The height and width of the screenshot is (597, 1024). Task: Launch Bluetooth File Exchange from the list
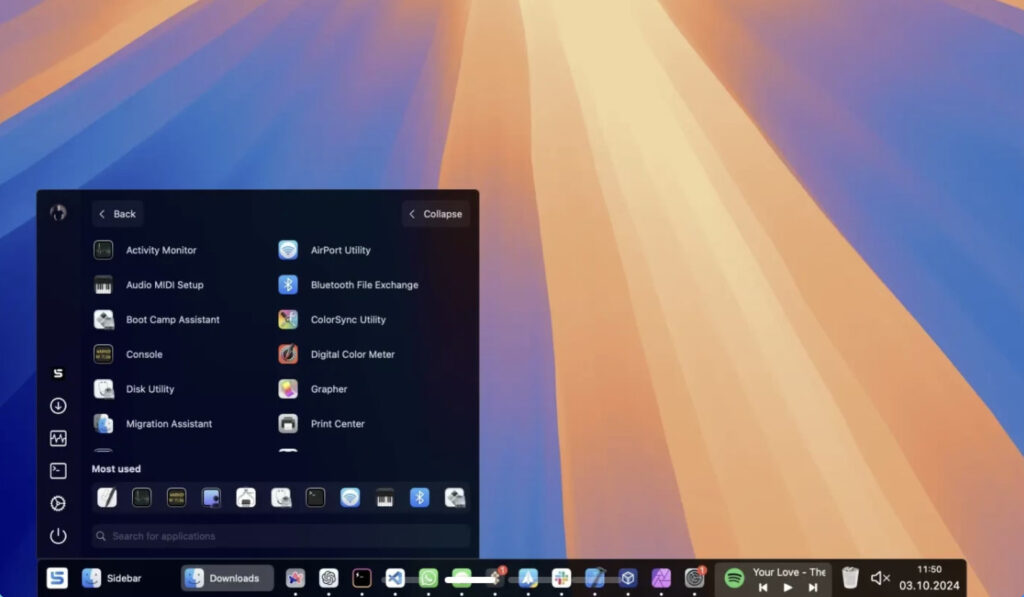348,285
